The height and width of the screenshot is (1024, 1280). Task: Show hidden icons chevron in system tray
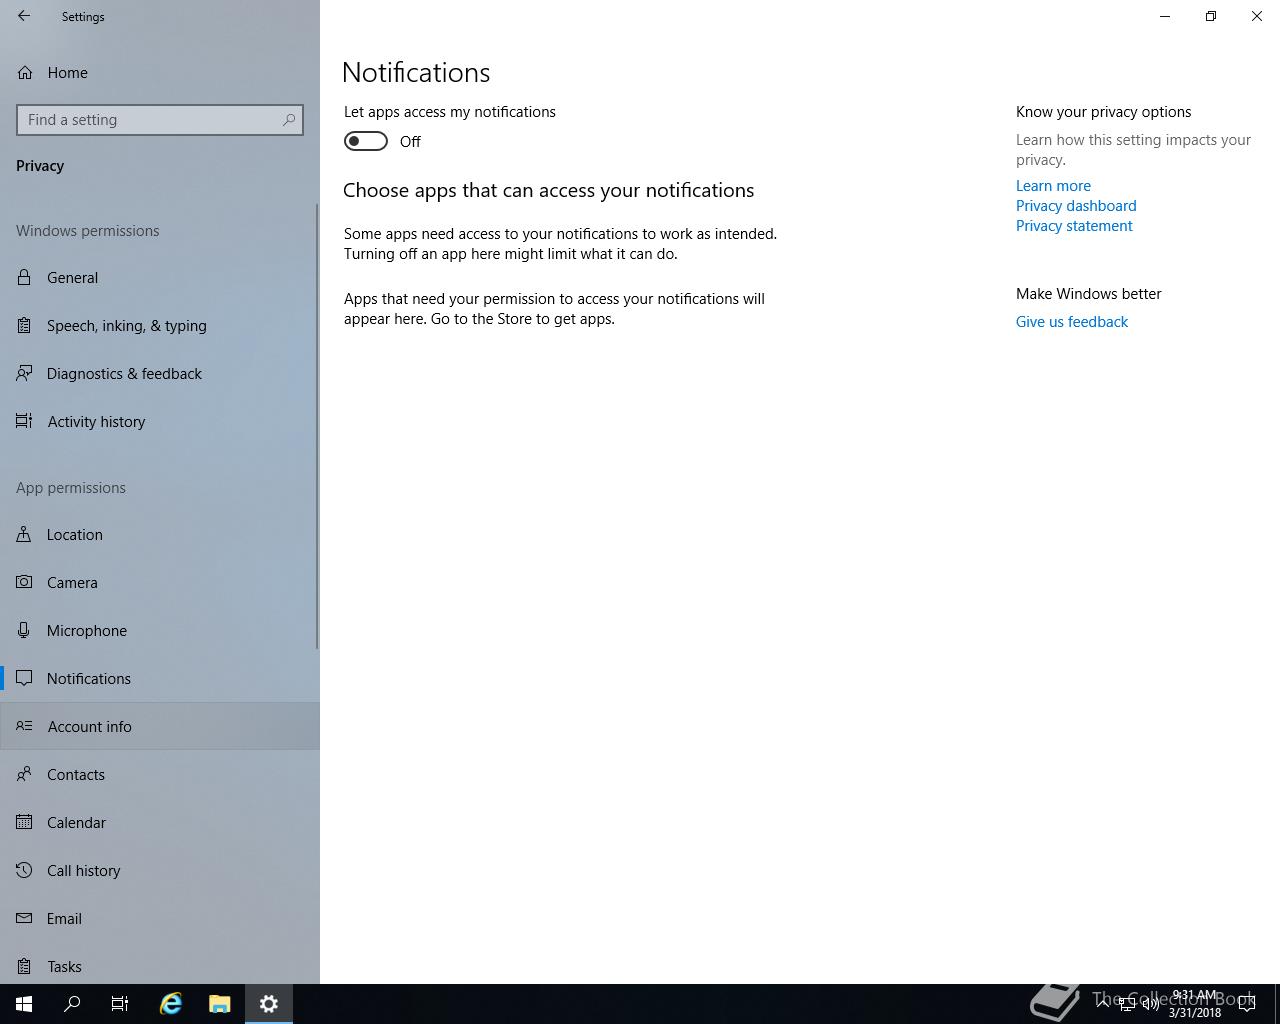(1103, 1004)
